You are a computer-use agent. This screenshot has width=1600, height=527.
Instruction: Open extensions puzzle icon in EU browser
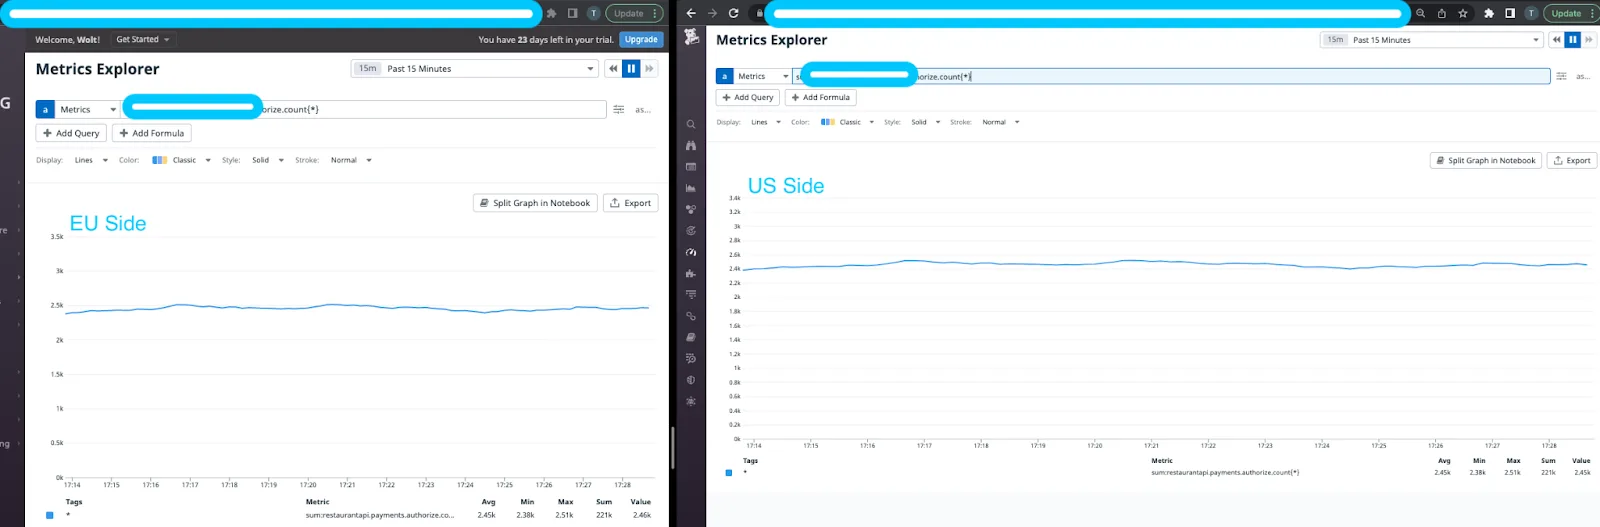tap(551, 13)
